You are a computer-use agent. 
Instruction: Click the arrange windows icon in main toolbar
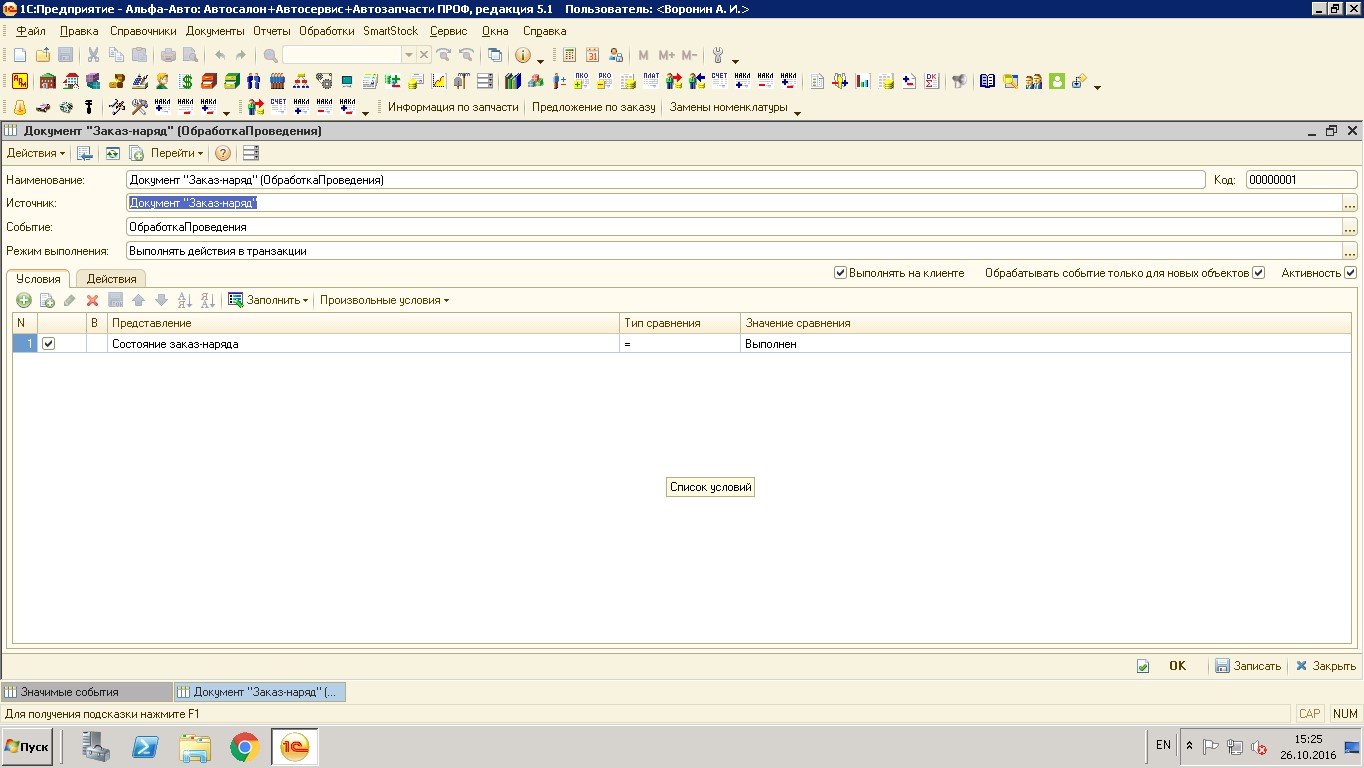(x=495, y=55)
